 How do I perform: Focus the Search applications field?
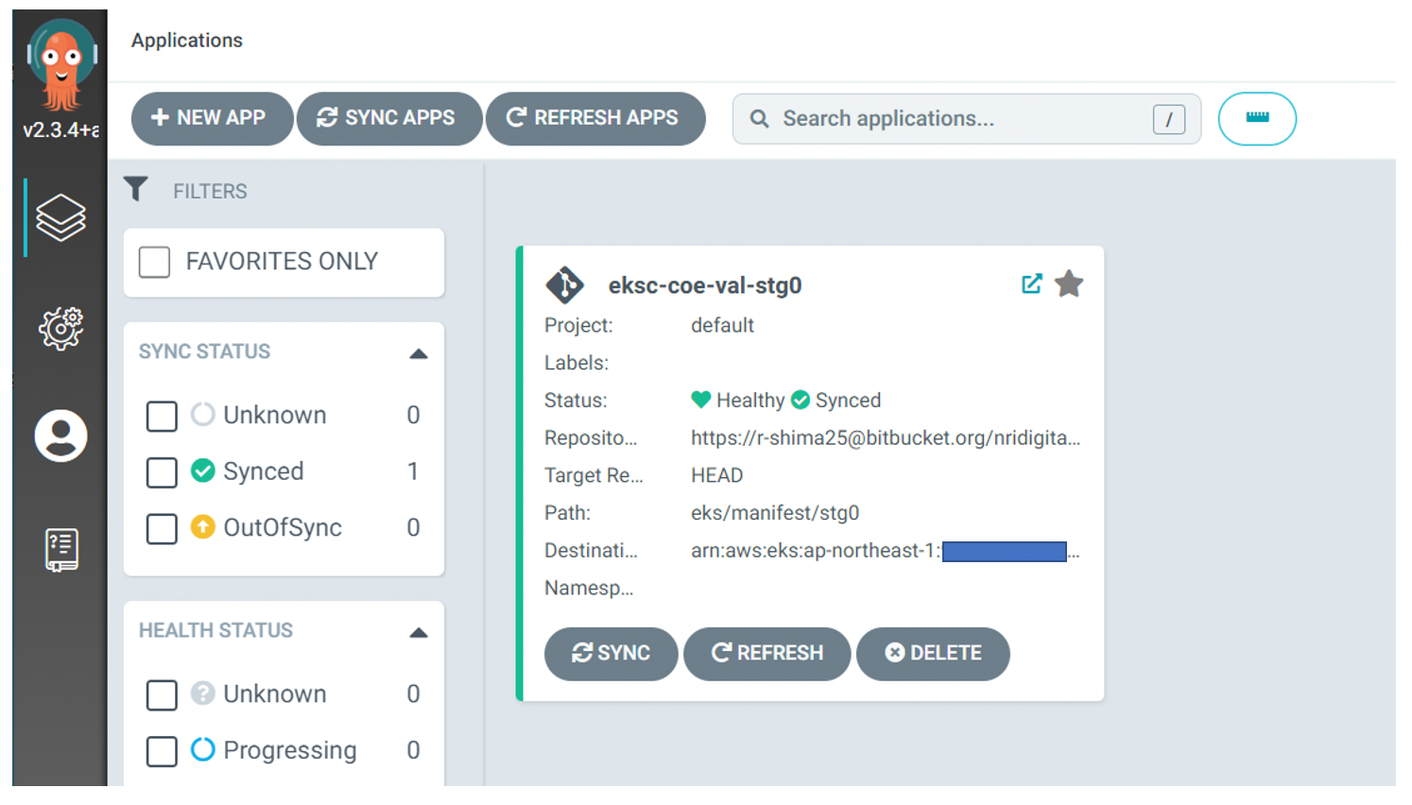click(960, 119)
